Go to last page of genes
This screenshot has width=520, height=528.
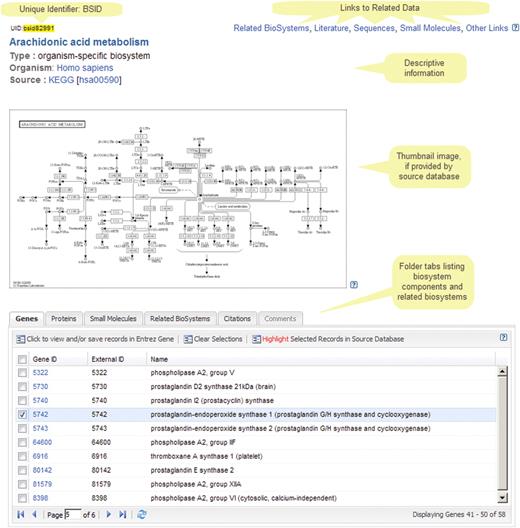(x=123, y=514)
